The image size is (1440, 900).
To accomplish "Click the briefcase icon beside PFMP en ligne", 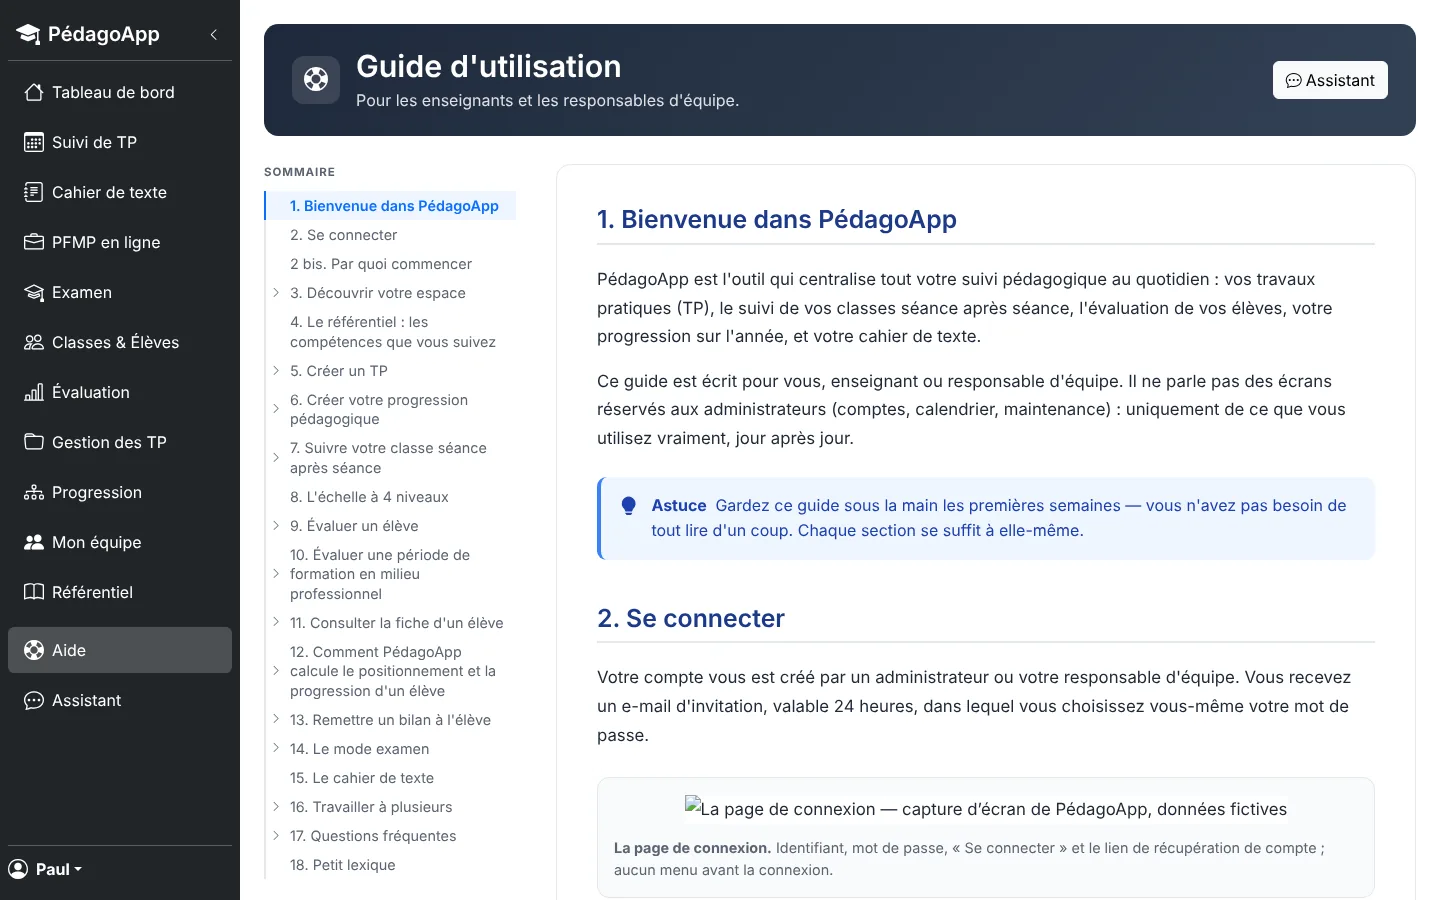I will [34, 242].
